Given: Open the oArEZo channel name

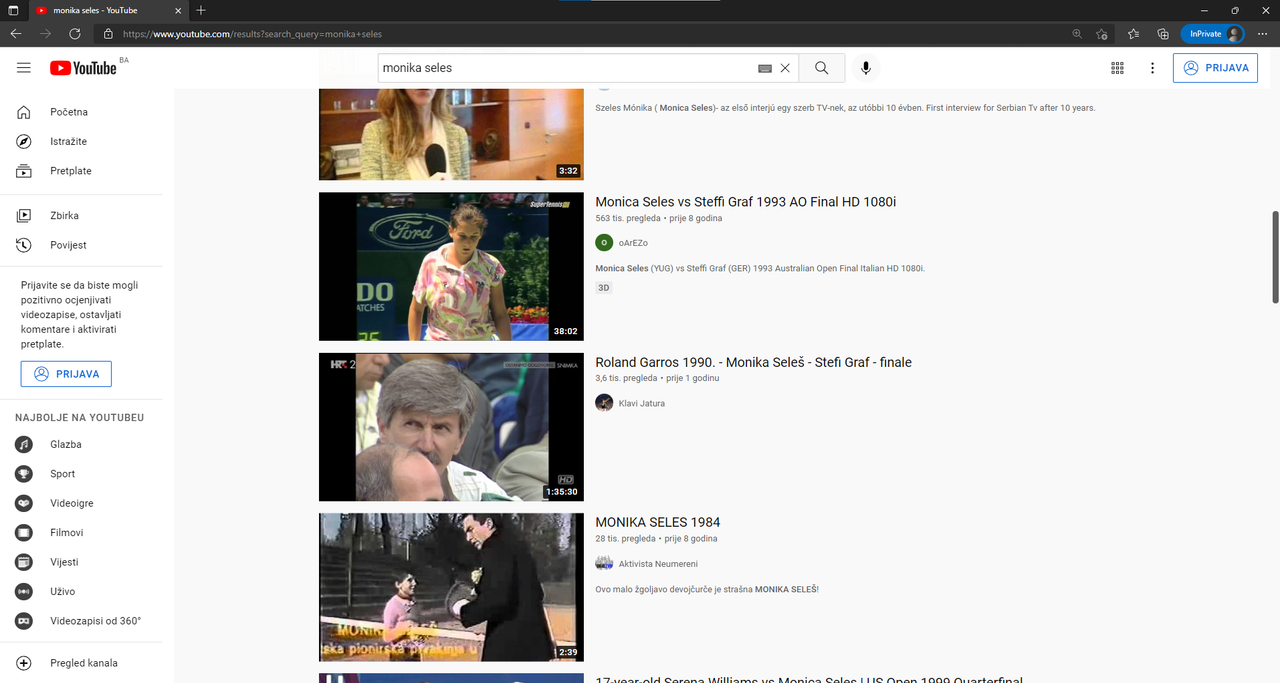Looking at the screenshot, I should tap(633, 243).
